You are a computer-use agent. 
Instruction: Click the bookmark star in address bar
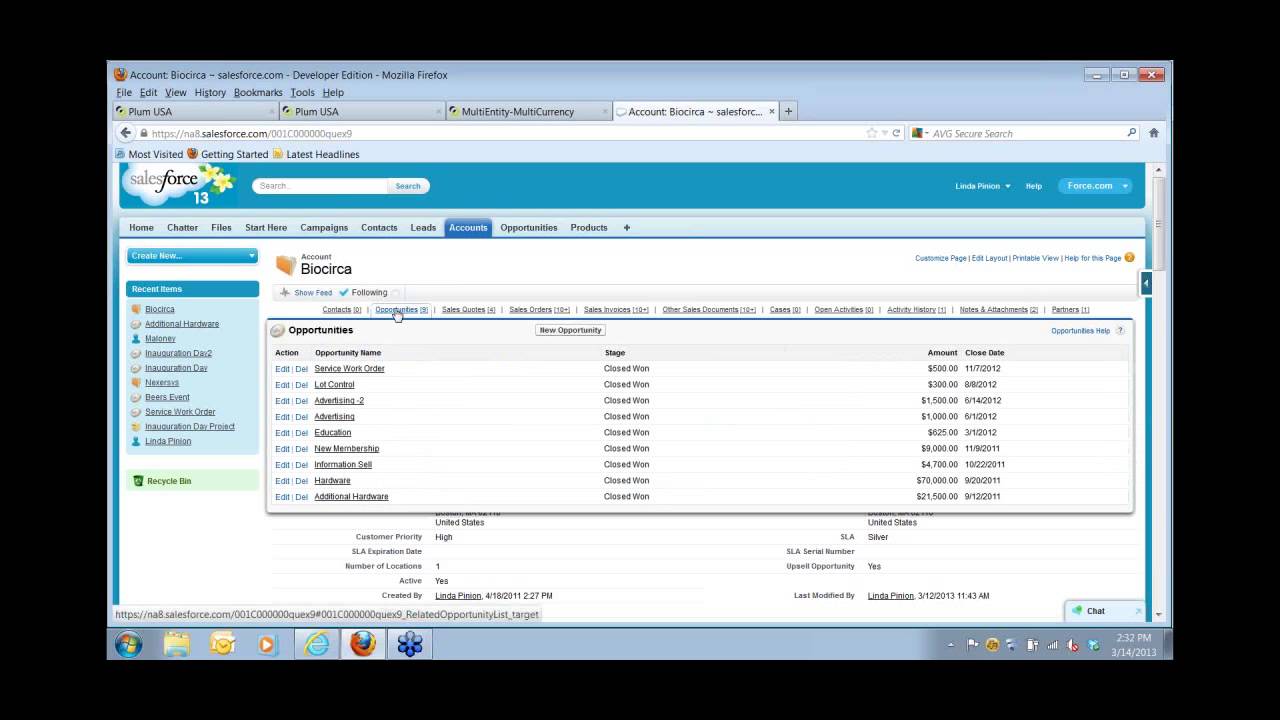tap(872, 133)
